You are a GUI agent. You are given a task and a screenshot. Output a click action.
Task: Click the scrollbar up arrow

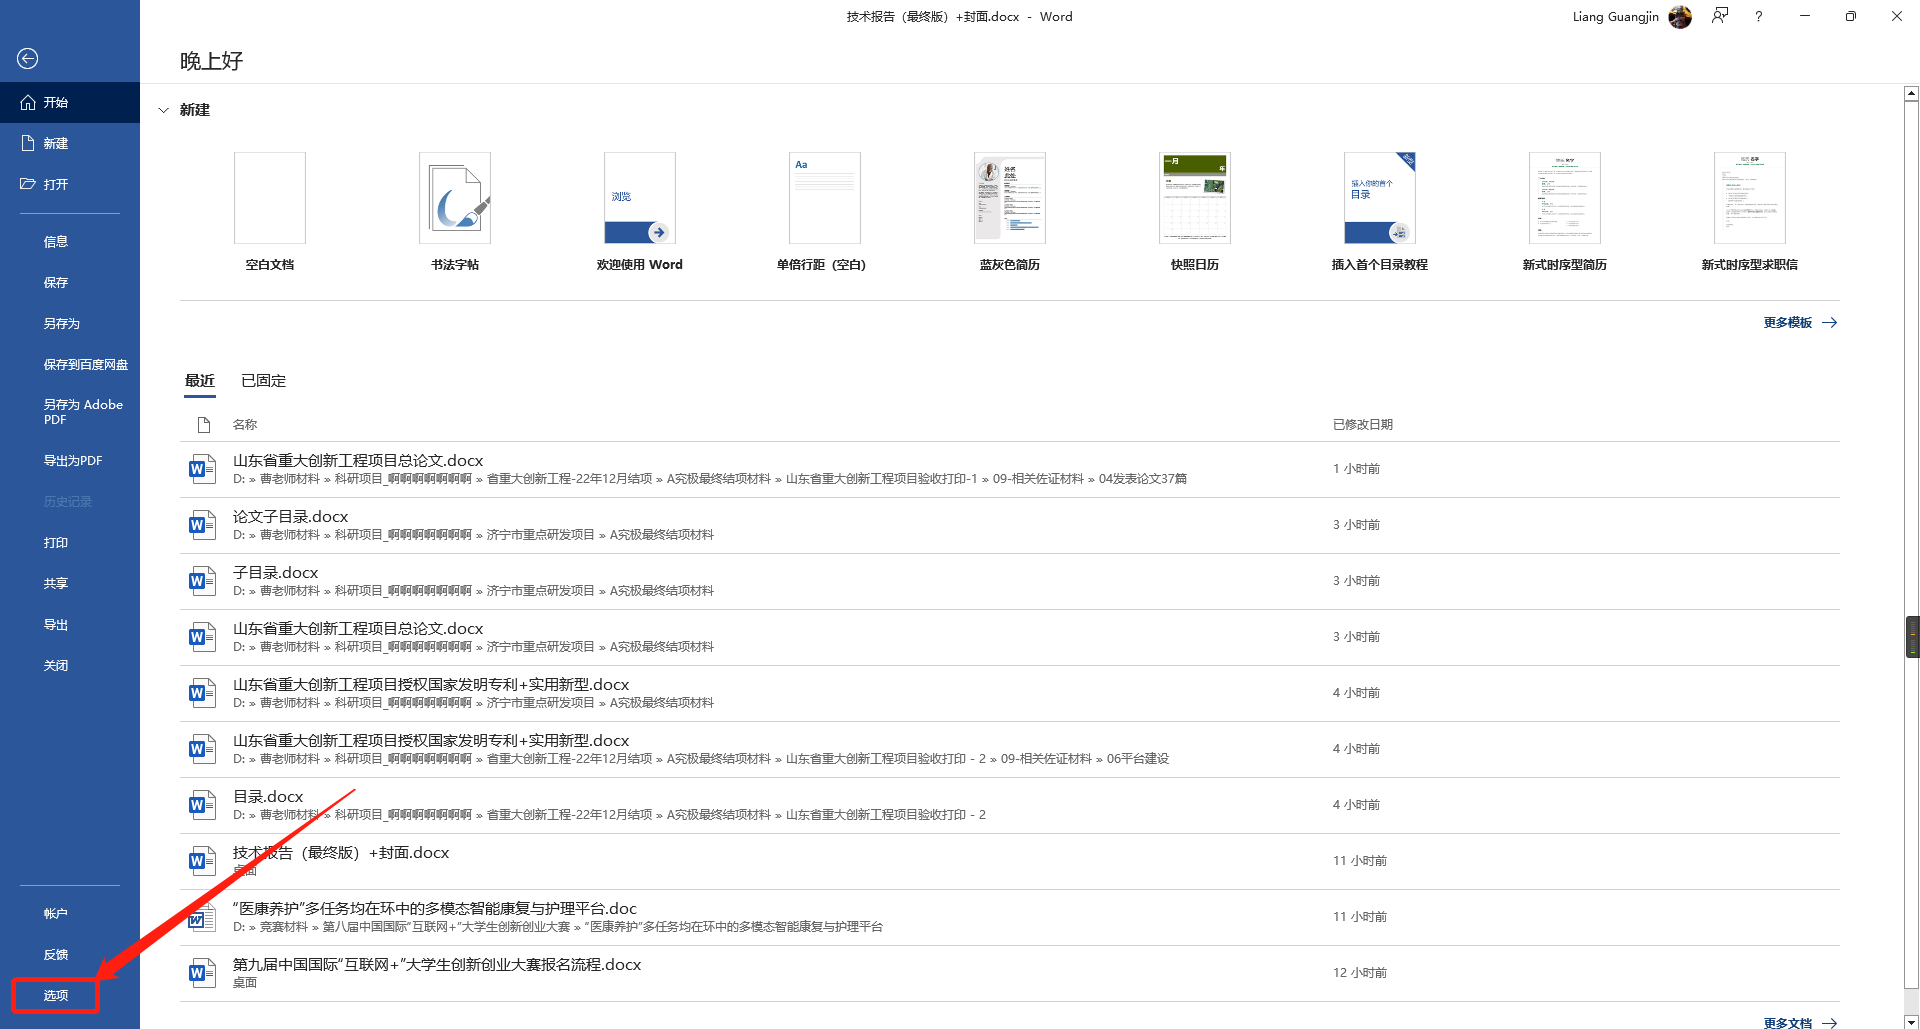1911,94
